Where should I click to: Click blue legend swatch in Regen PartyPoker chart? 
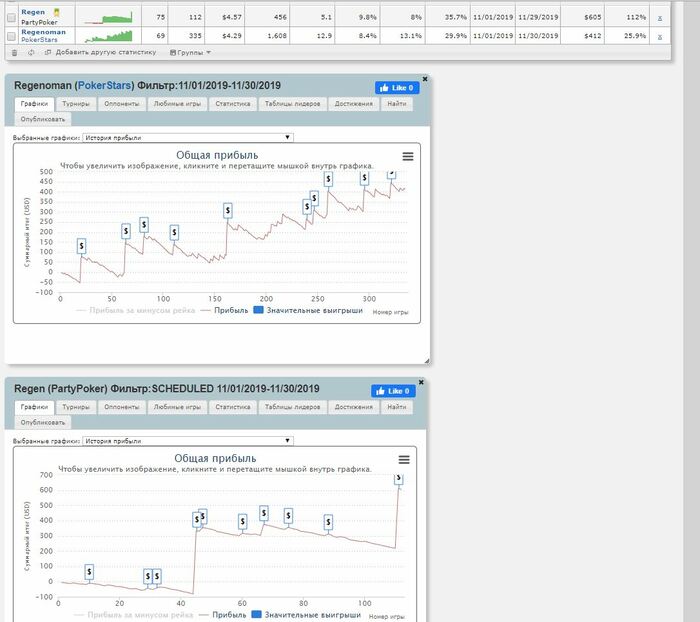click(x=256, y=614)
